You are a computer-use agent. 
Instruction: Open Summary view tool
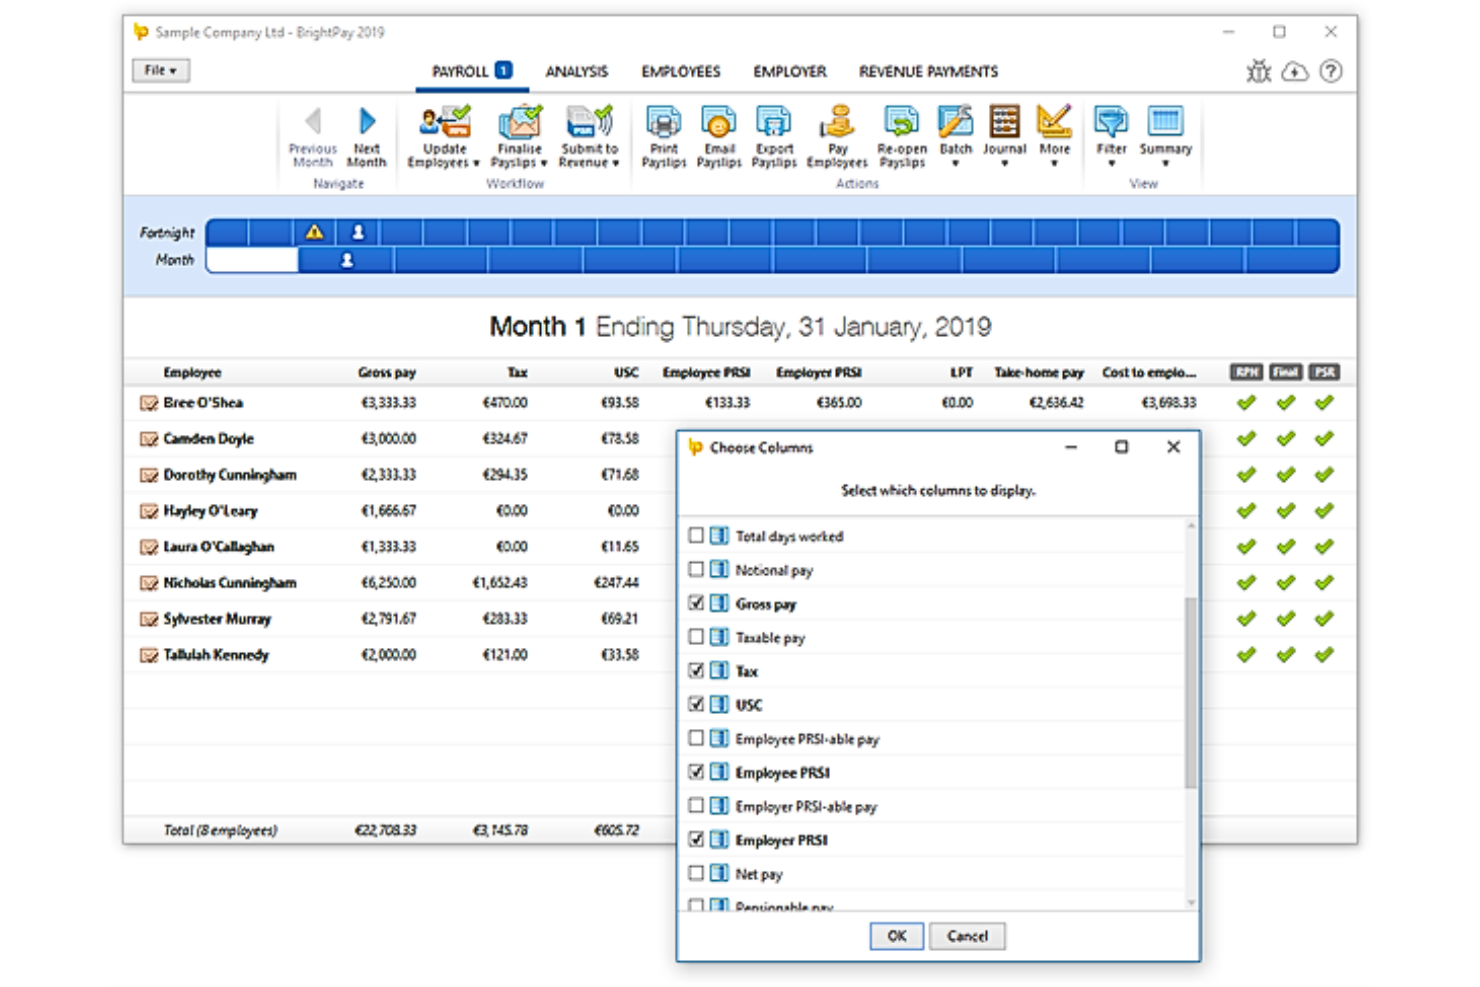[x=1165, y=135]
